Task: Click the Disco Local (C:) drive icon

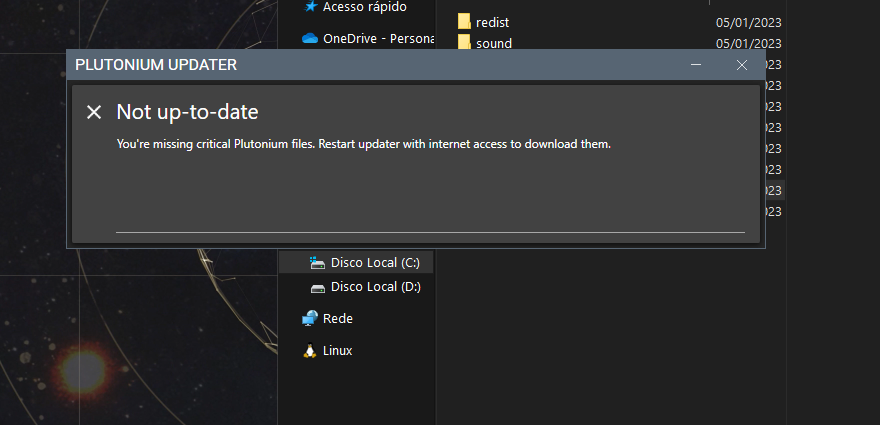Action: [318, 262]
